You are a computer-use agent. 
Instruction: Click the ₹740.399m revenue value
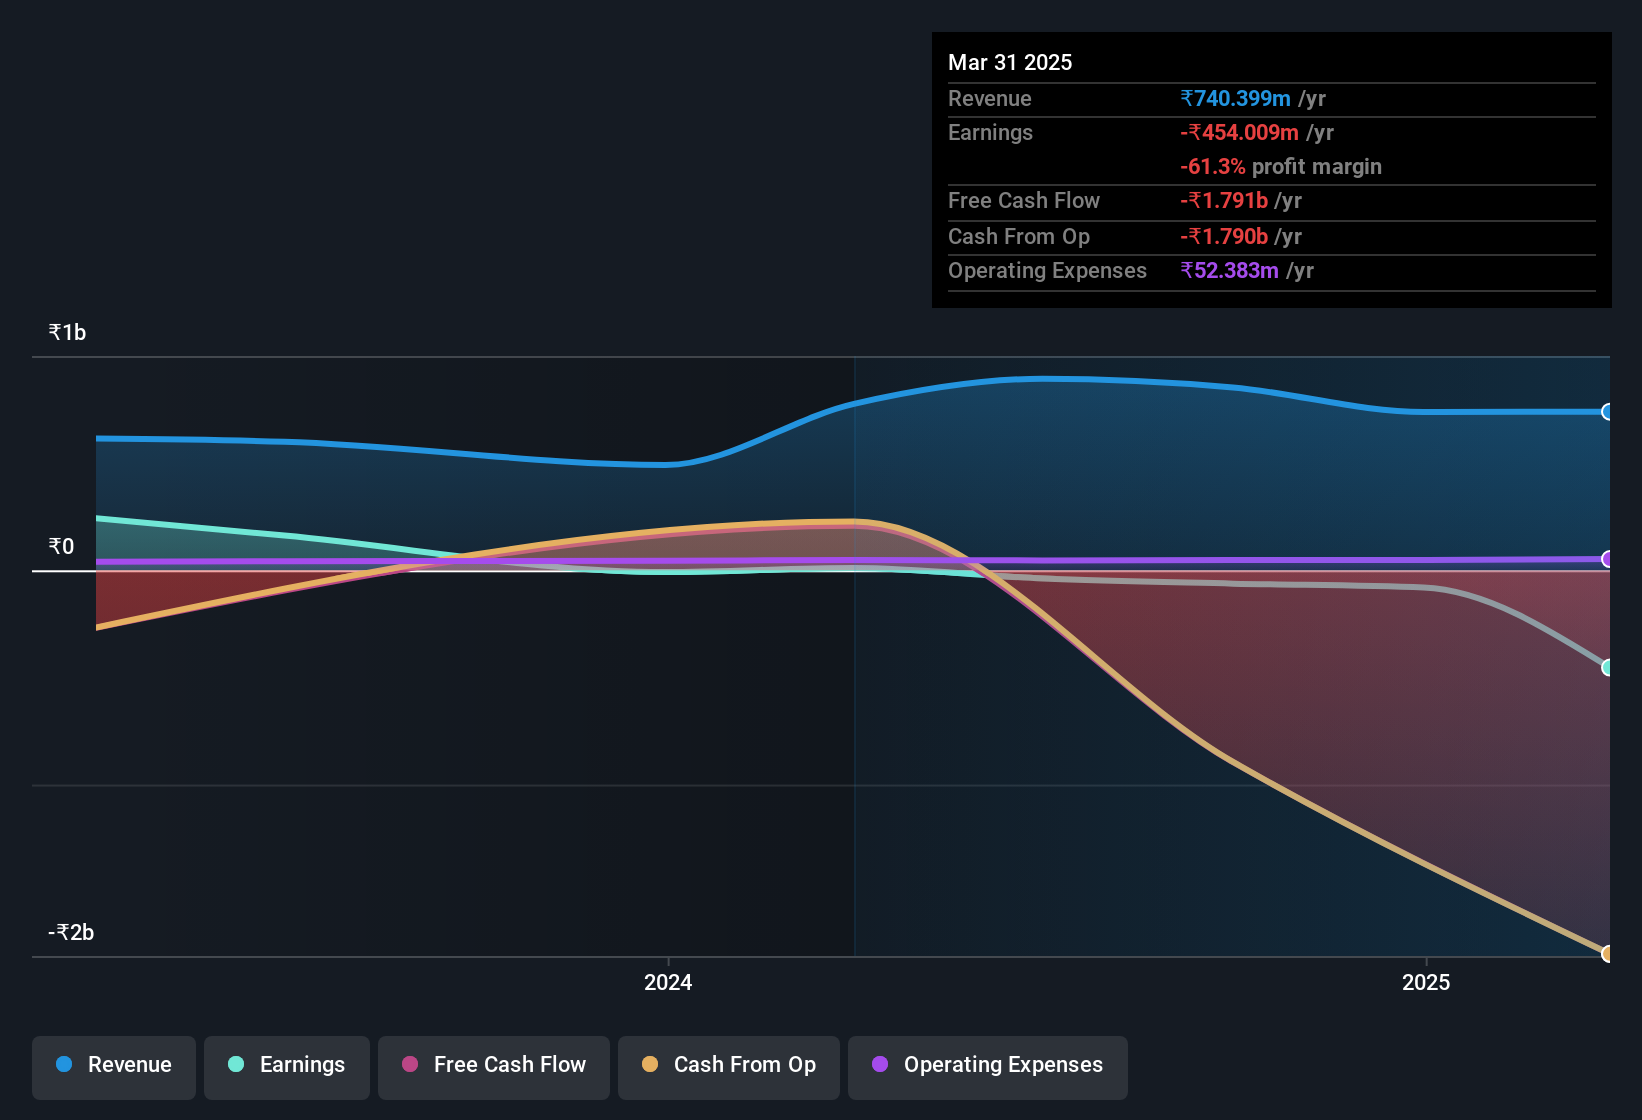point(1235,98)
